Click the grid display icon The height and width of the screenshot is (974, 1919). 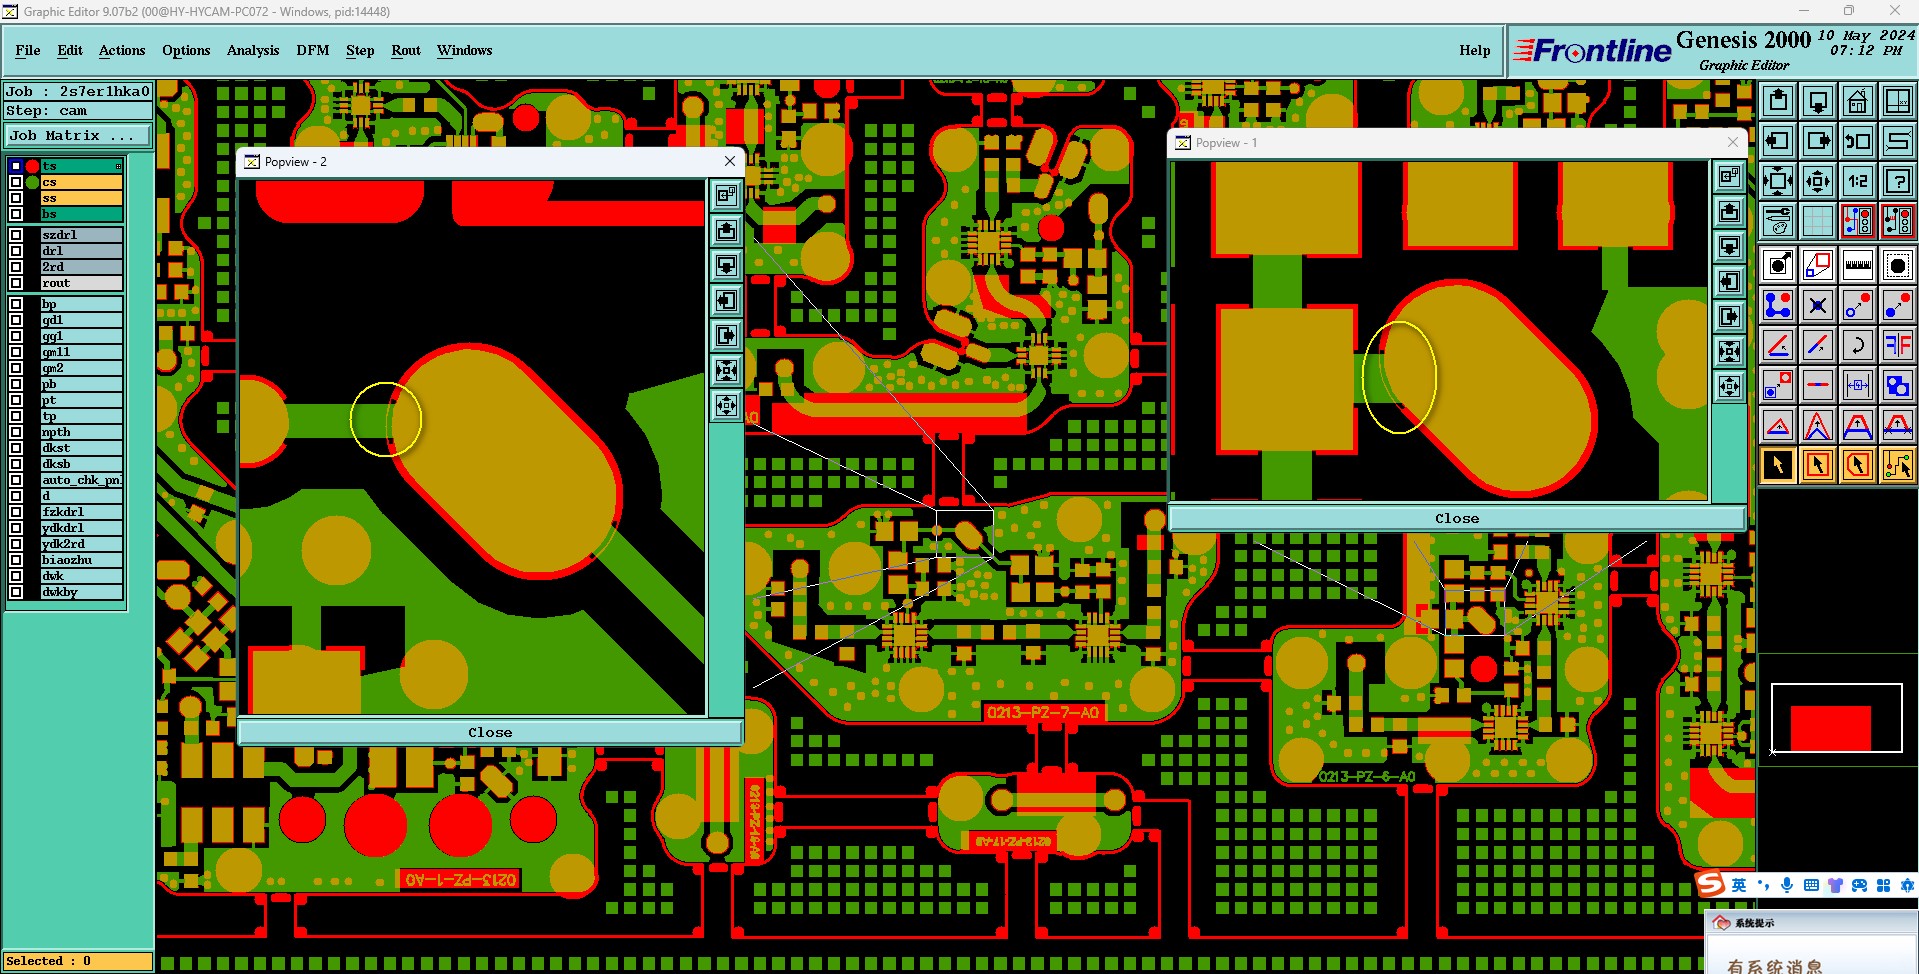pyautogui.click(x=1818, y=221)
